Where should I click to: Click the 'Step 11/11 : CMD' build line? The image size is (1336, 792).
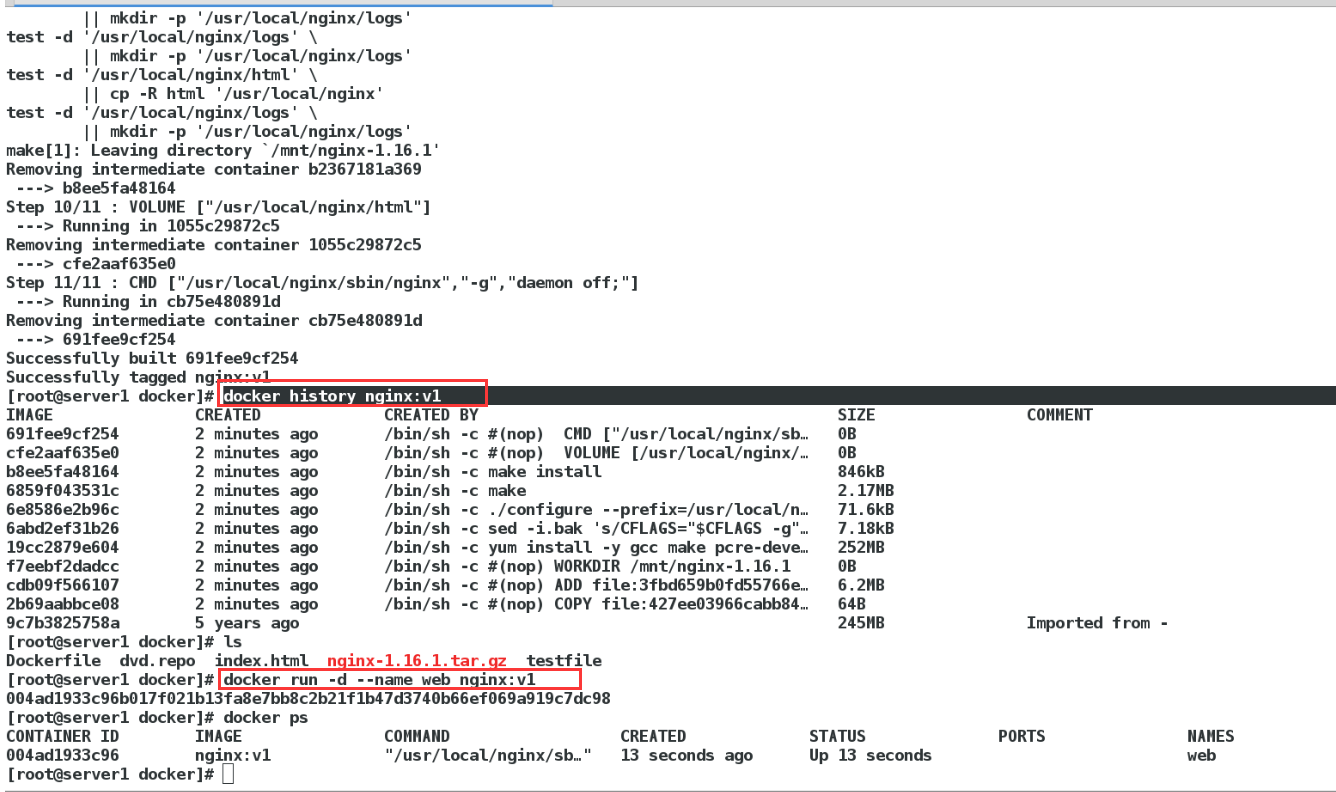point(322,283)
